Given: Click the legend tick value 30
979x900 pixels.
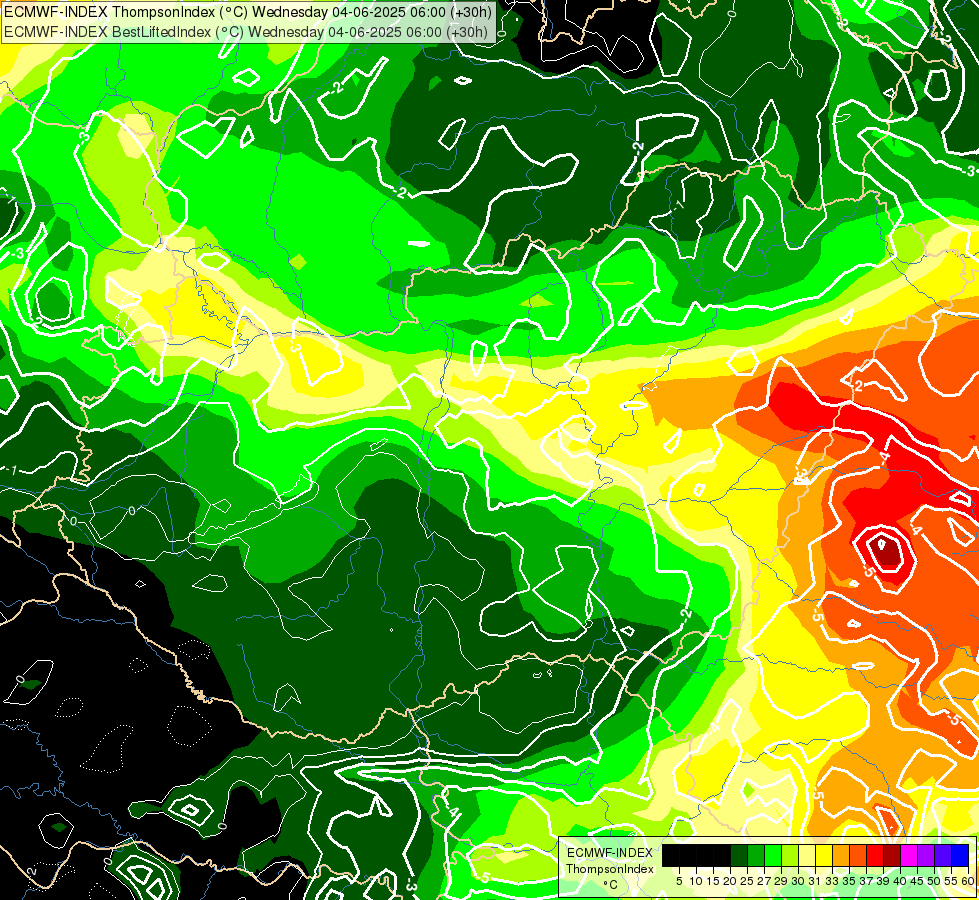Looking at the screenshot, I should (799, 881).
